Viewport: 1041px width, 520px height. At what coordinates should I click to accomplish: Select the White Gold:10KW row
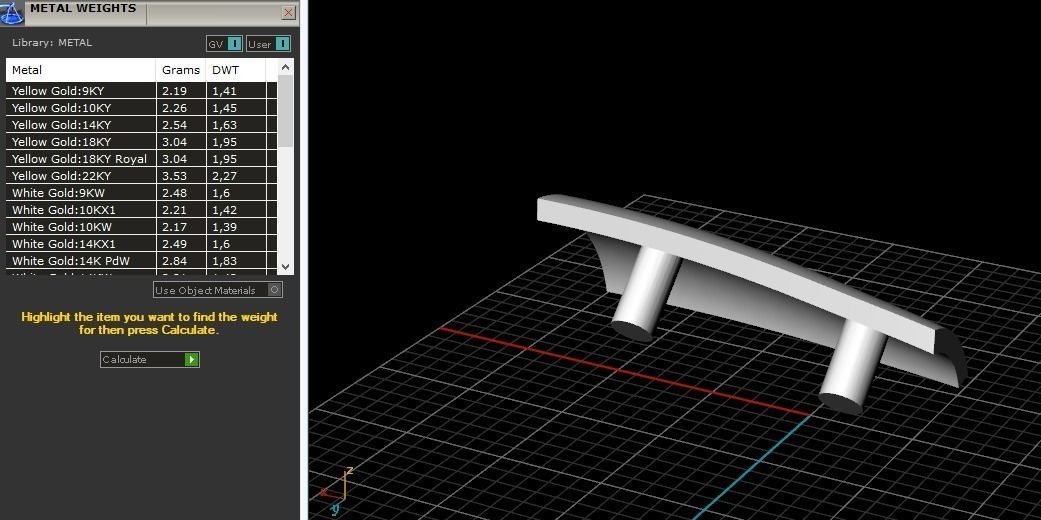click(141, 226)
